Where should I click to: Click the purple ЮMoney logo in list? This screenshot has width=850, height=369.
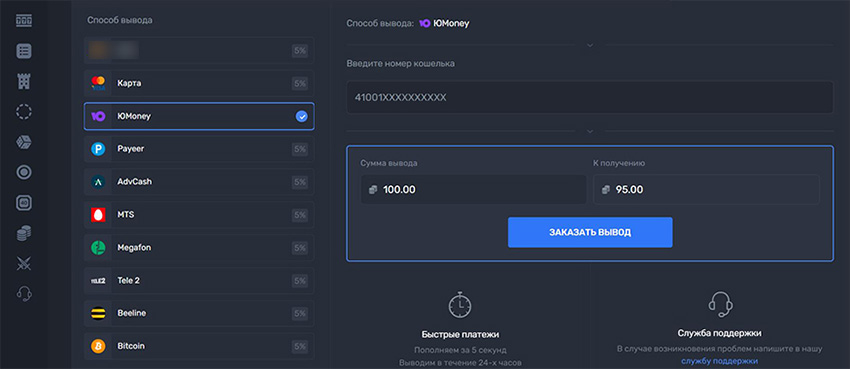coord(98,116)
